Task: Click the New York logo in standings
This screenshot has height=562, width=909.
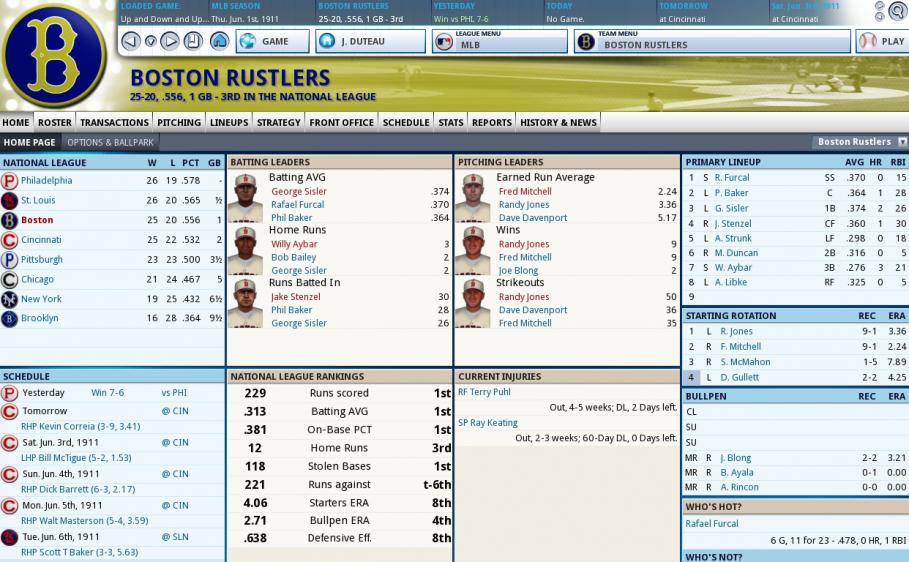Action: pyautogui.click(x=9, y=299)
